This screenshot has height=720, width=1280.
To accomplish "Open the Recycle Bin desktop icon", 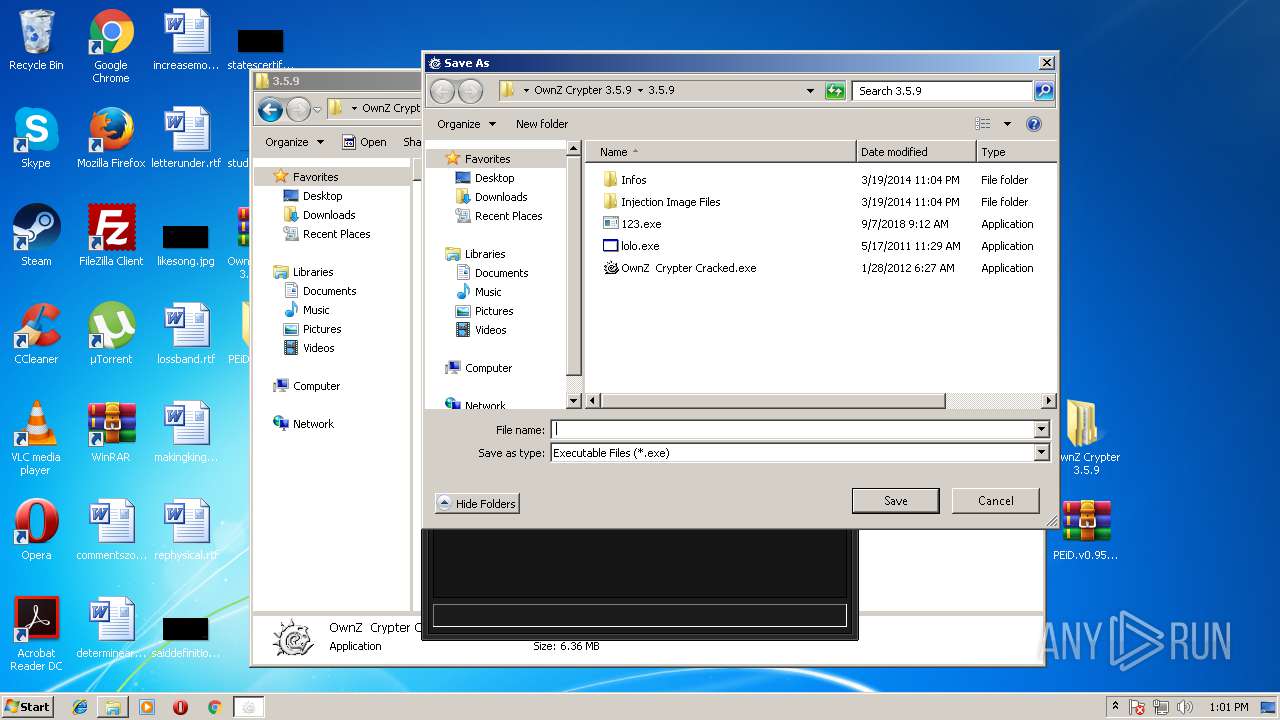I will (36, 41).
